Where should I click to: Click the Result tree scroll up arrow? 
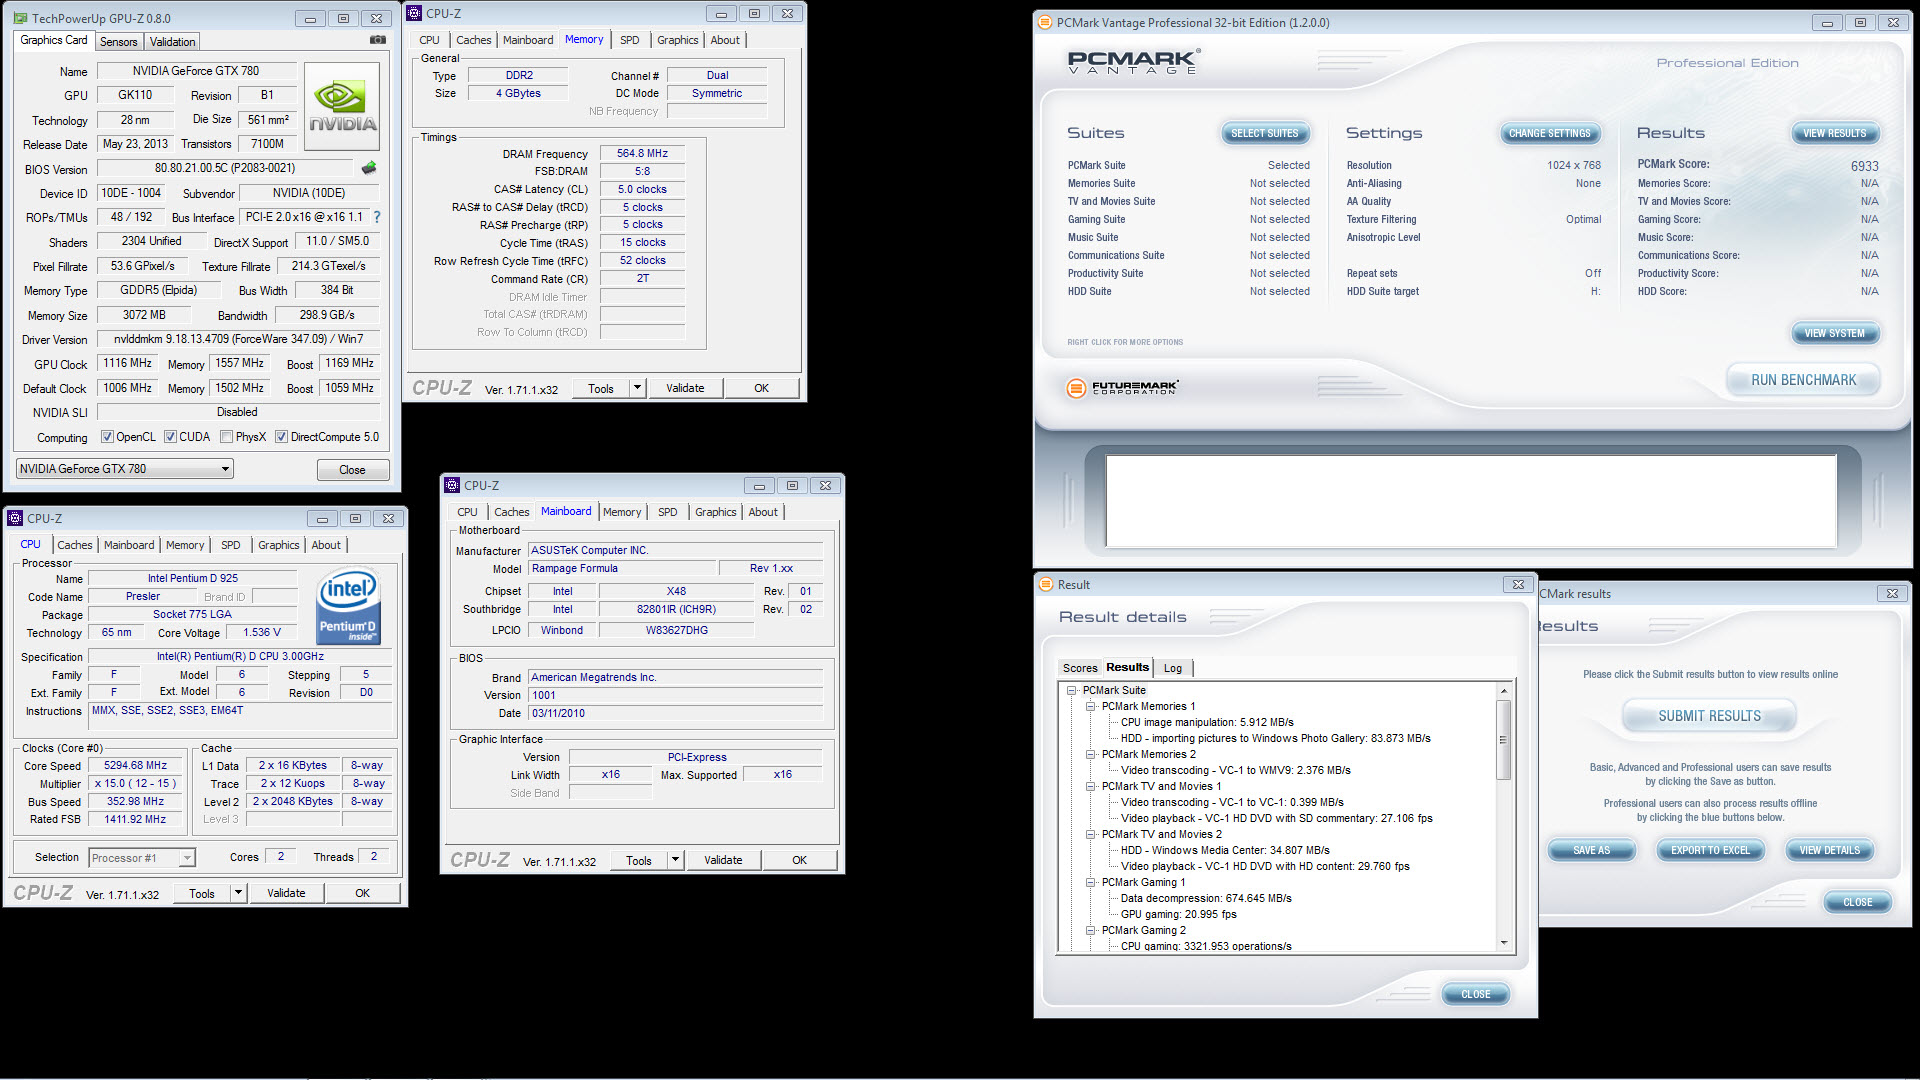(1503, 691)
